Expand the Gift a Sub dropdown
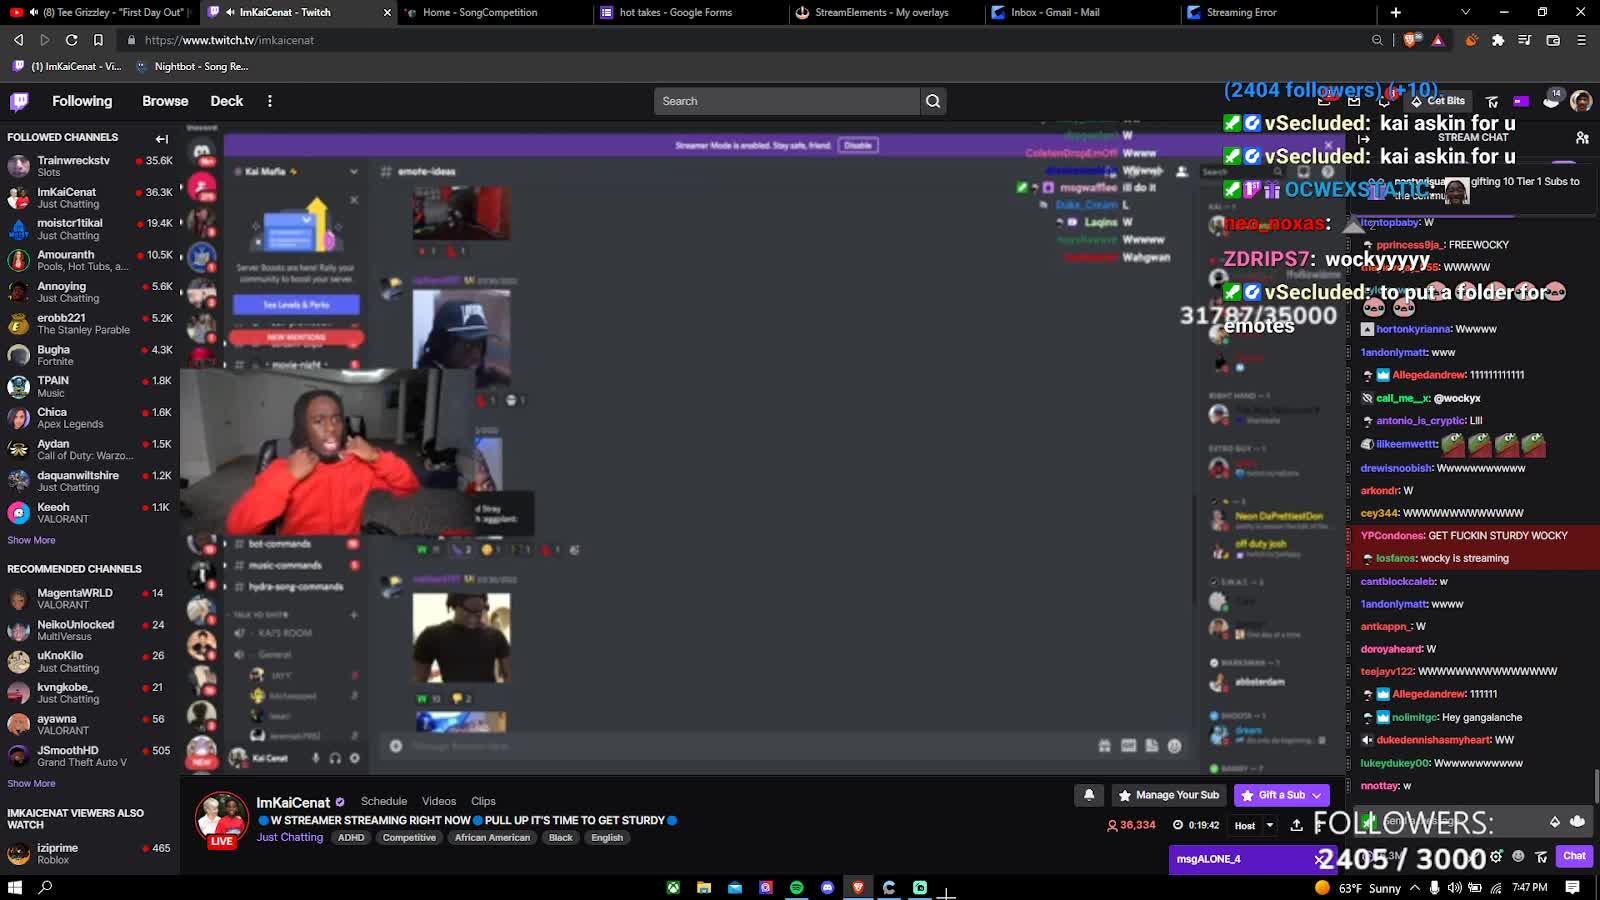The width and height of the screenshot is (1600, 900). click(x=1317, y=795)
